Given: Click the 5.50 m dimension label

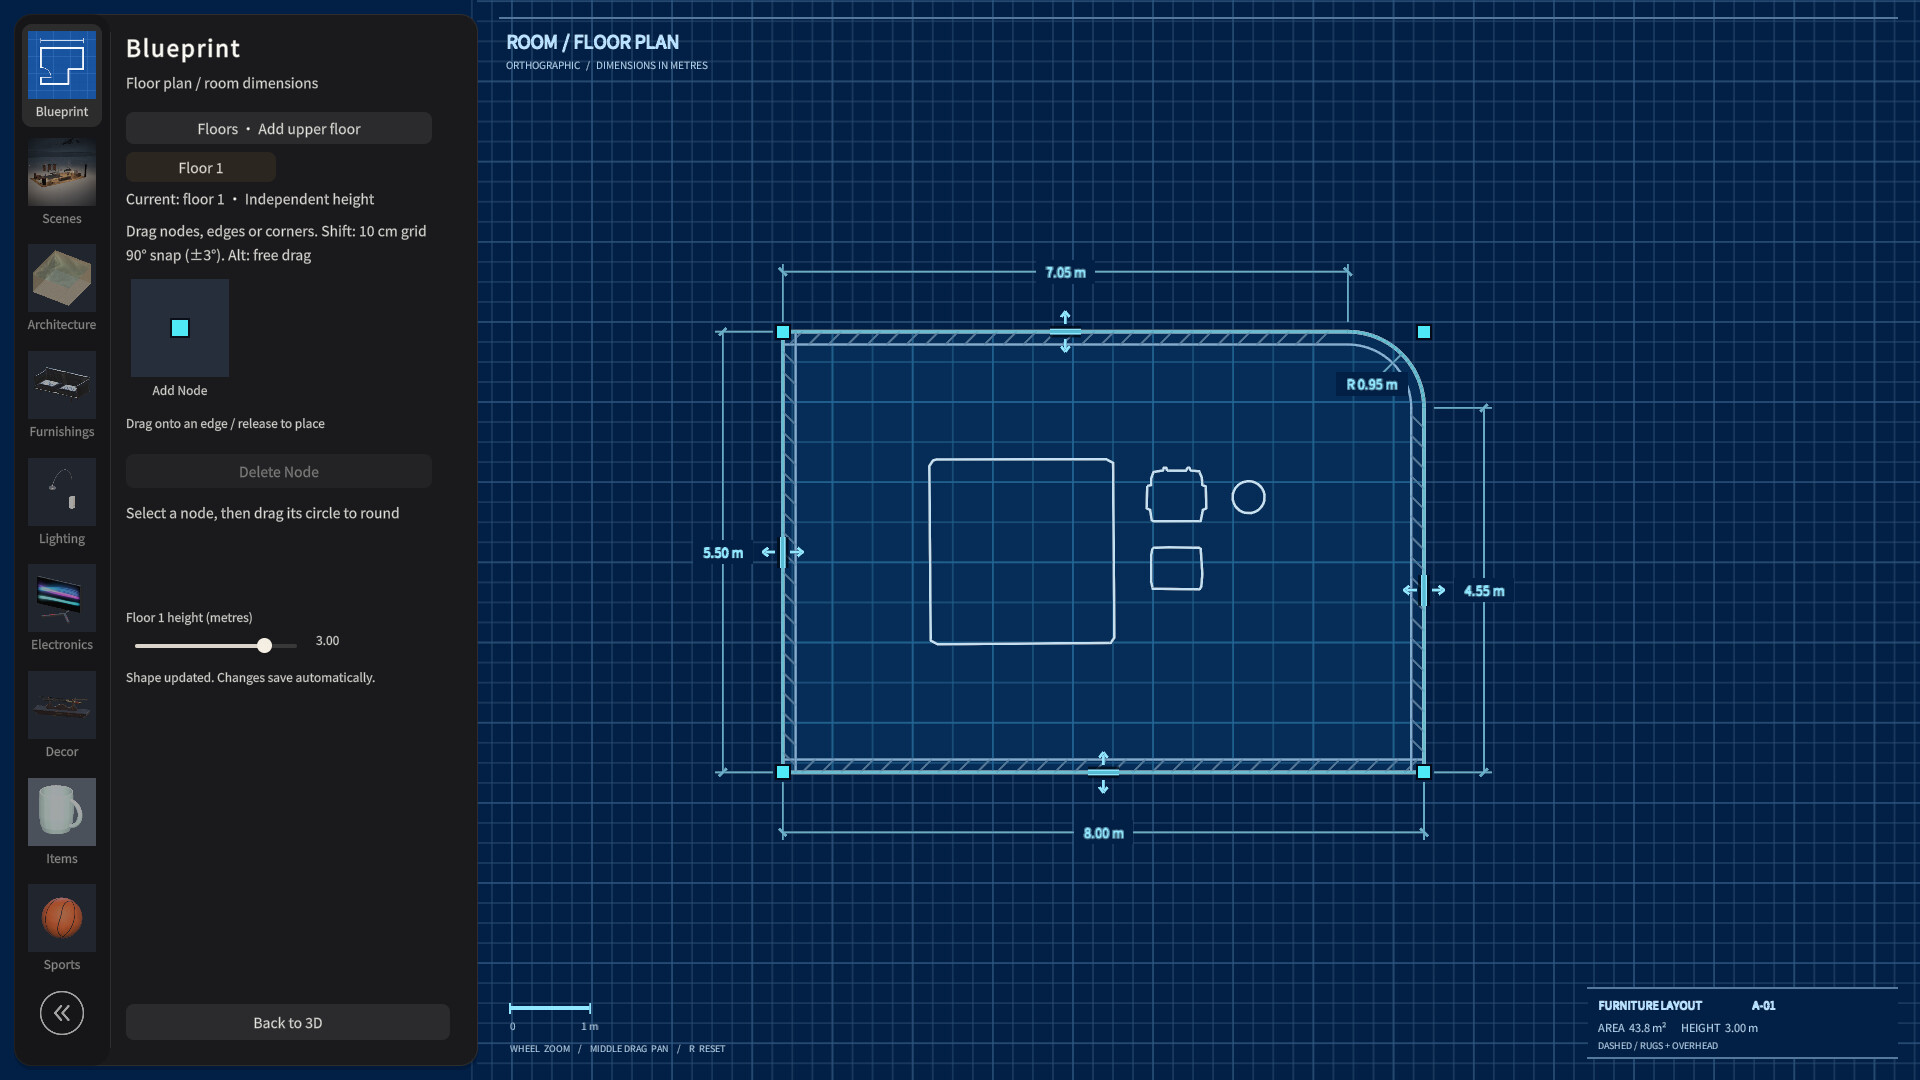Looking at the screenshot, I should [x=723, y=553].
